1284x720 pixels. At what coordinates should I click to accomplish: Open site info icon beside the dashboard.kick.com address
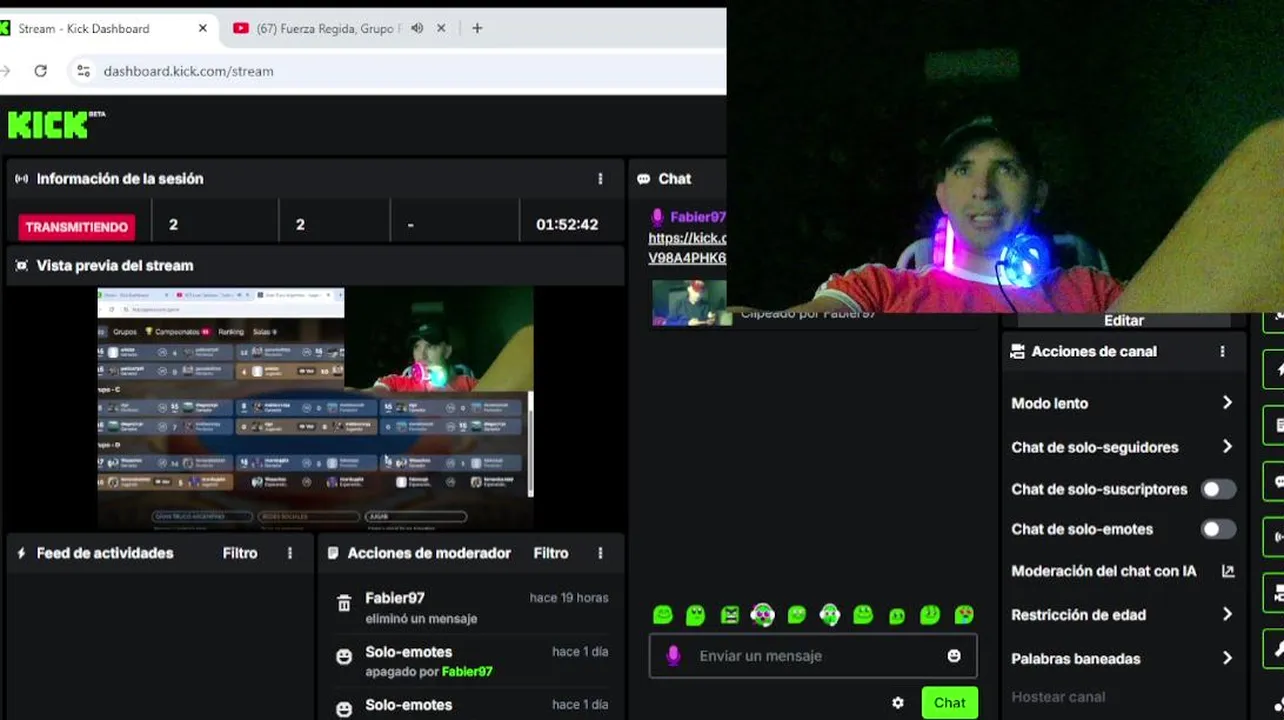point(83,71)
